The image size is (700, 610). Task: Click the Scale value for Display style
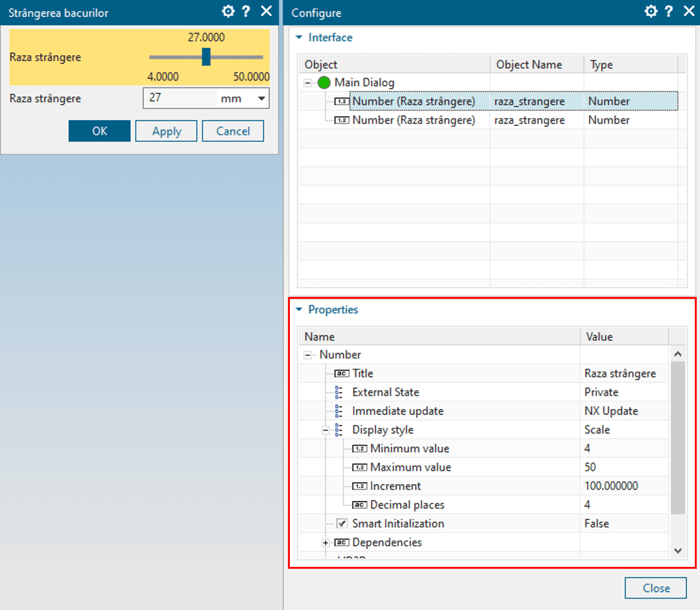point(625,430)
